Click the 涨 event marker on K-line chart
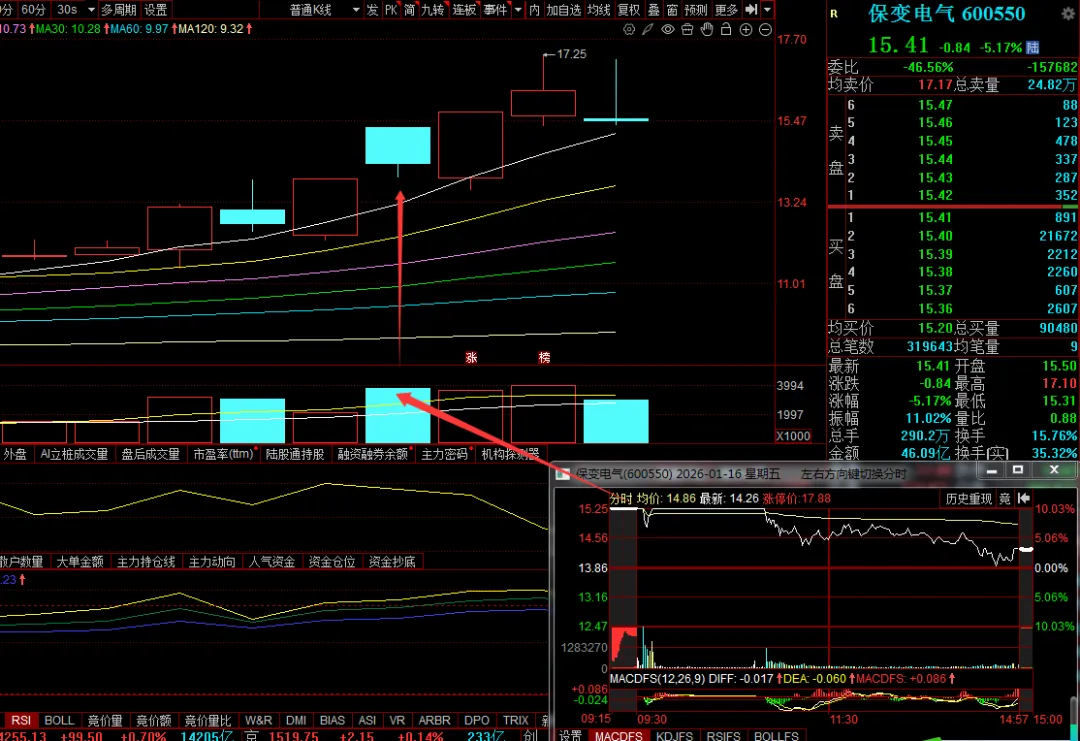Screen dimensions: 1080x741 point(471,357)
